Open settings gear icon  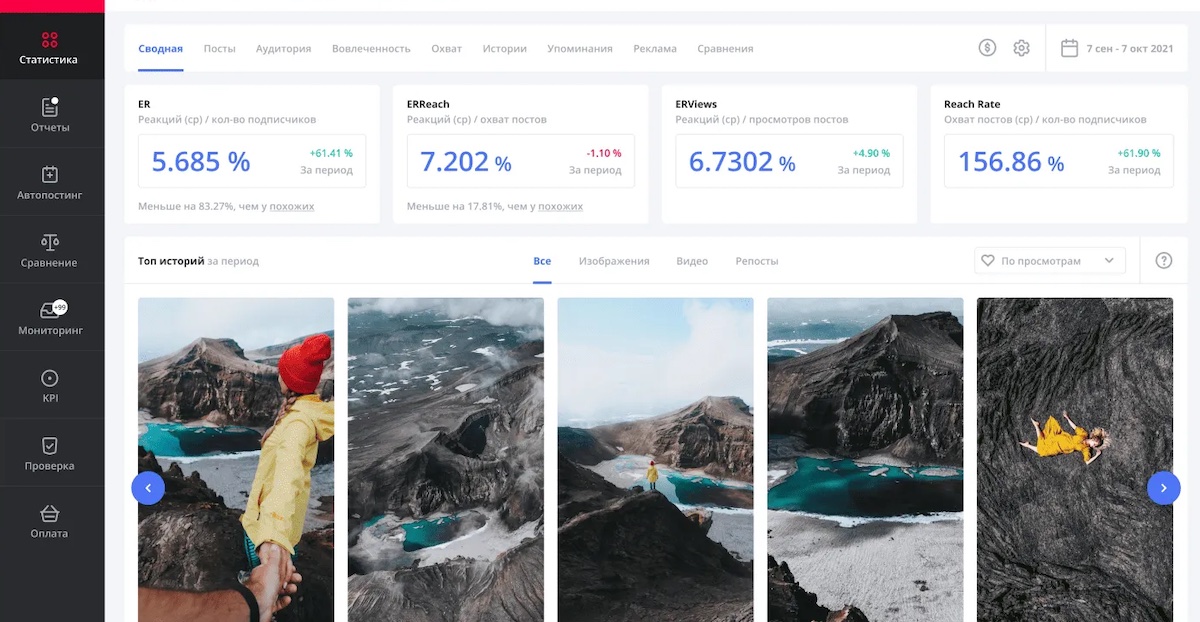(x=1021, y=48)
